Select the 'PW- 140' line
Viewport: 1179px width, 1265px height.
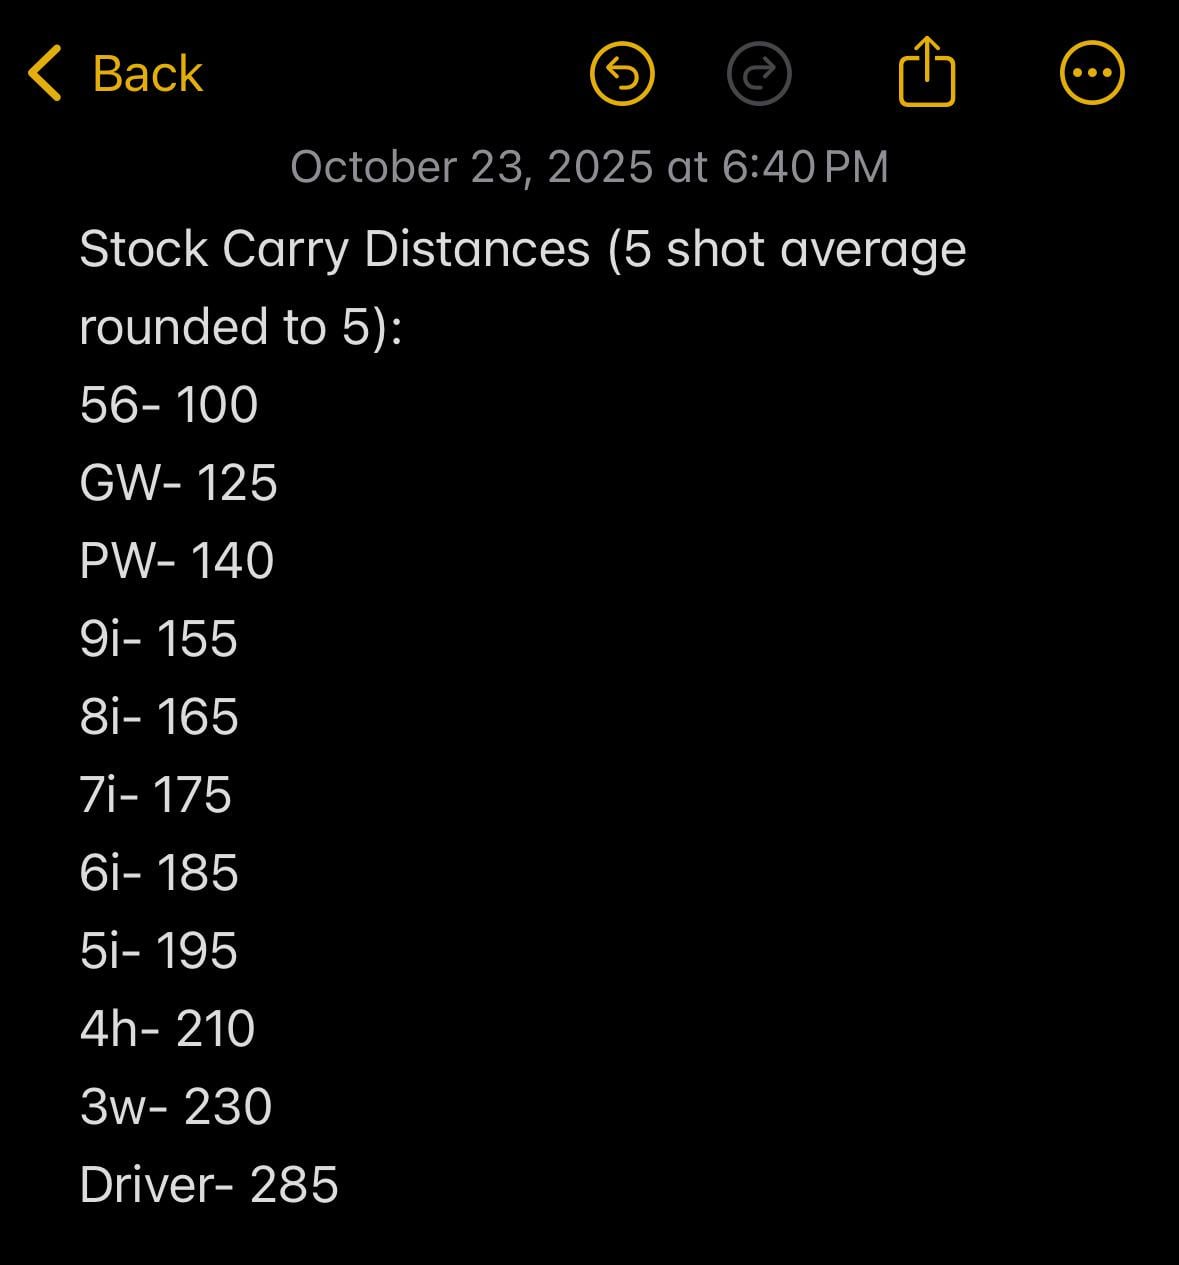pyautogui.click(x=176, y=561)
